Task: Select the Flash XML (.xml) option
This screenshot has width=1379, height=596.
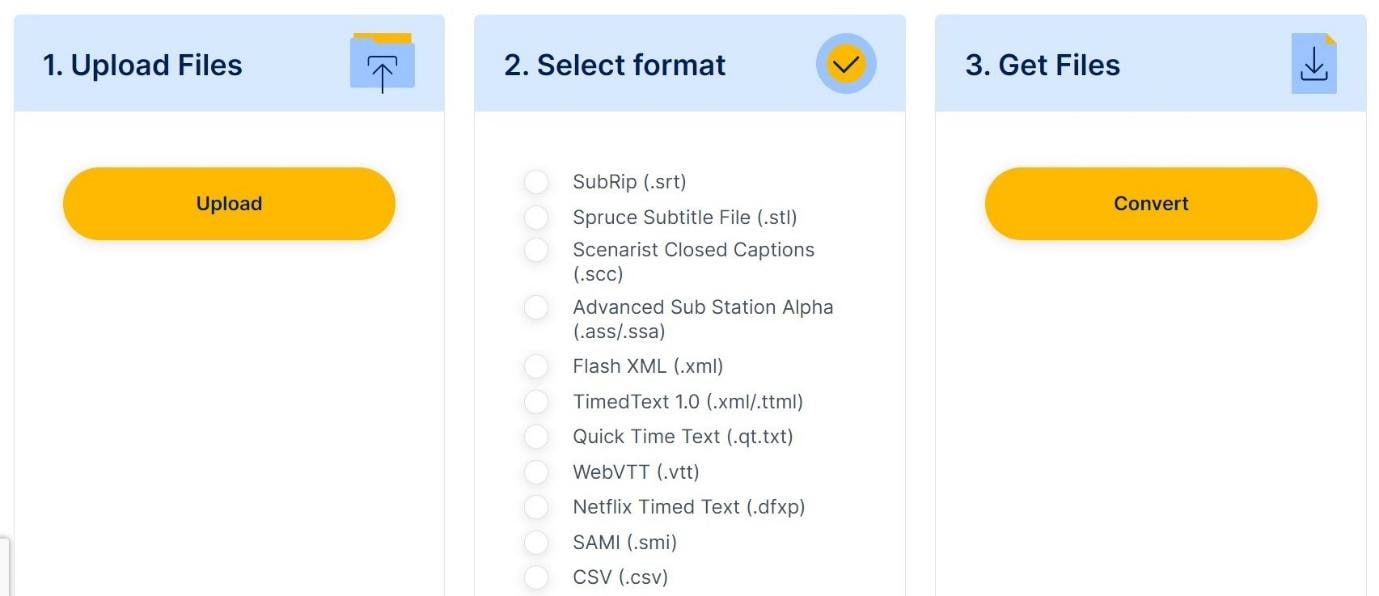Action: (537, 366)
